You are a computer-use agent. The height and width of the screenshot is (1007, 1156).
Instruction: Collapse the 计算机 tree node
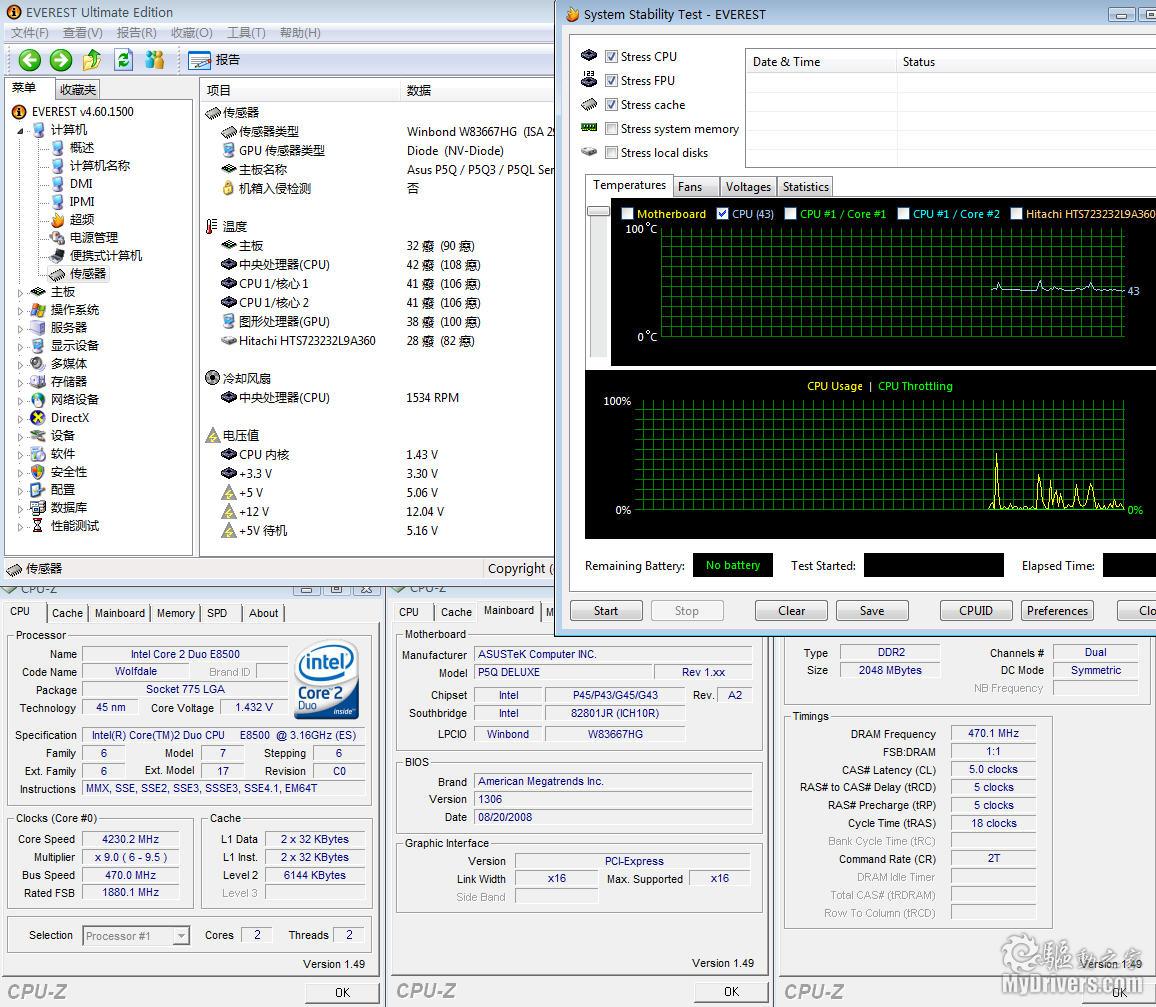pyautogui.click(x=21, y=130)
